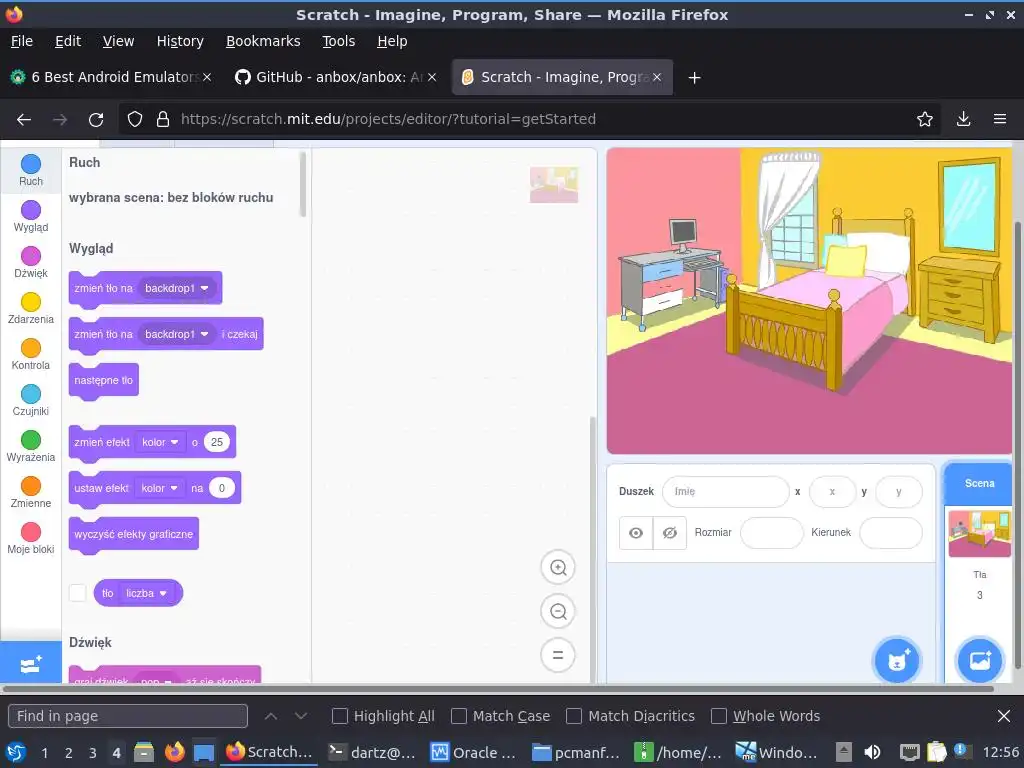Switch to 6 Best Android Emulators tab

point(111,78)
